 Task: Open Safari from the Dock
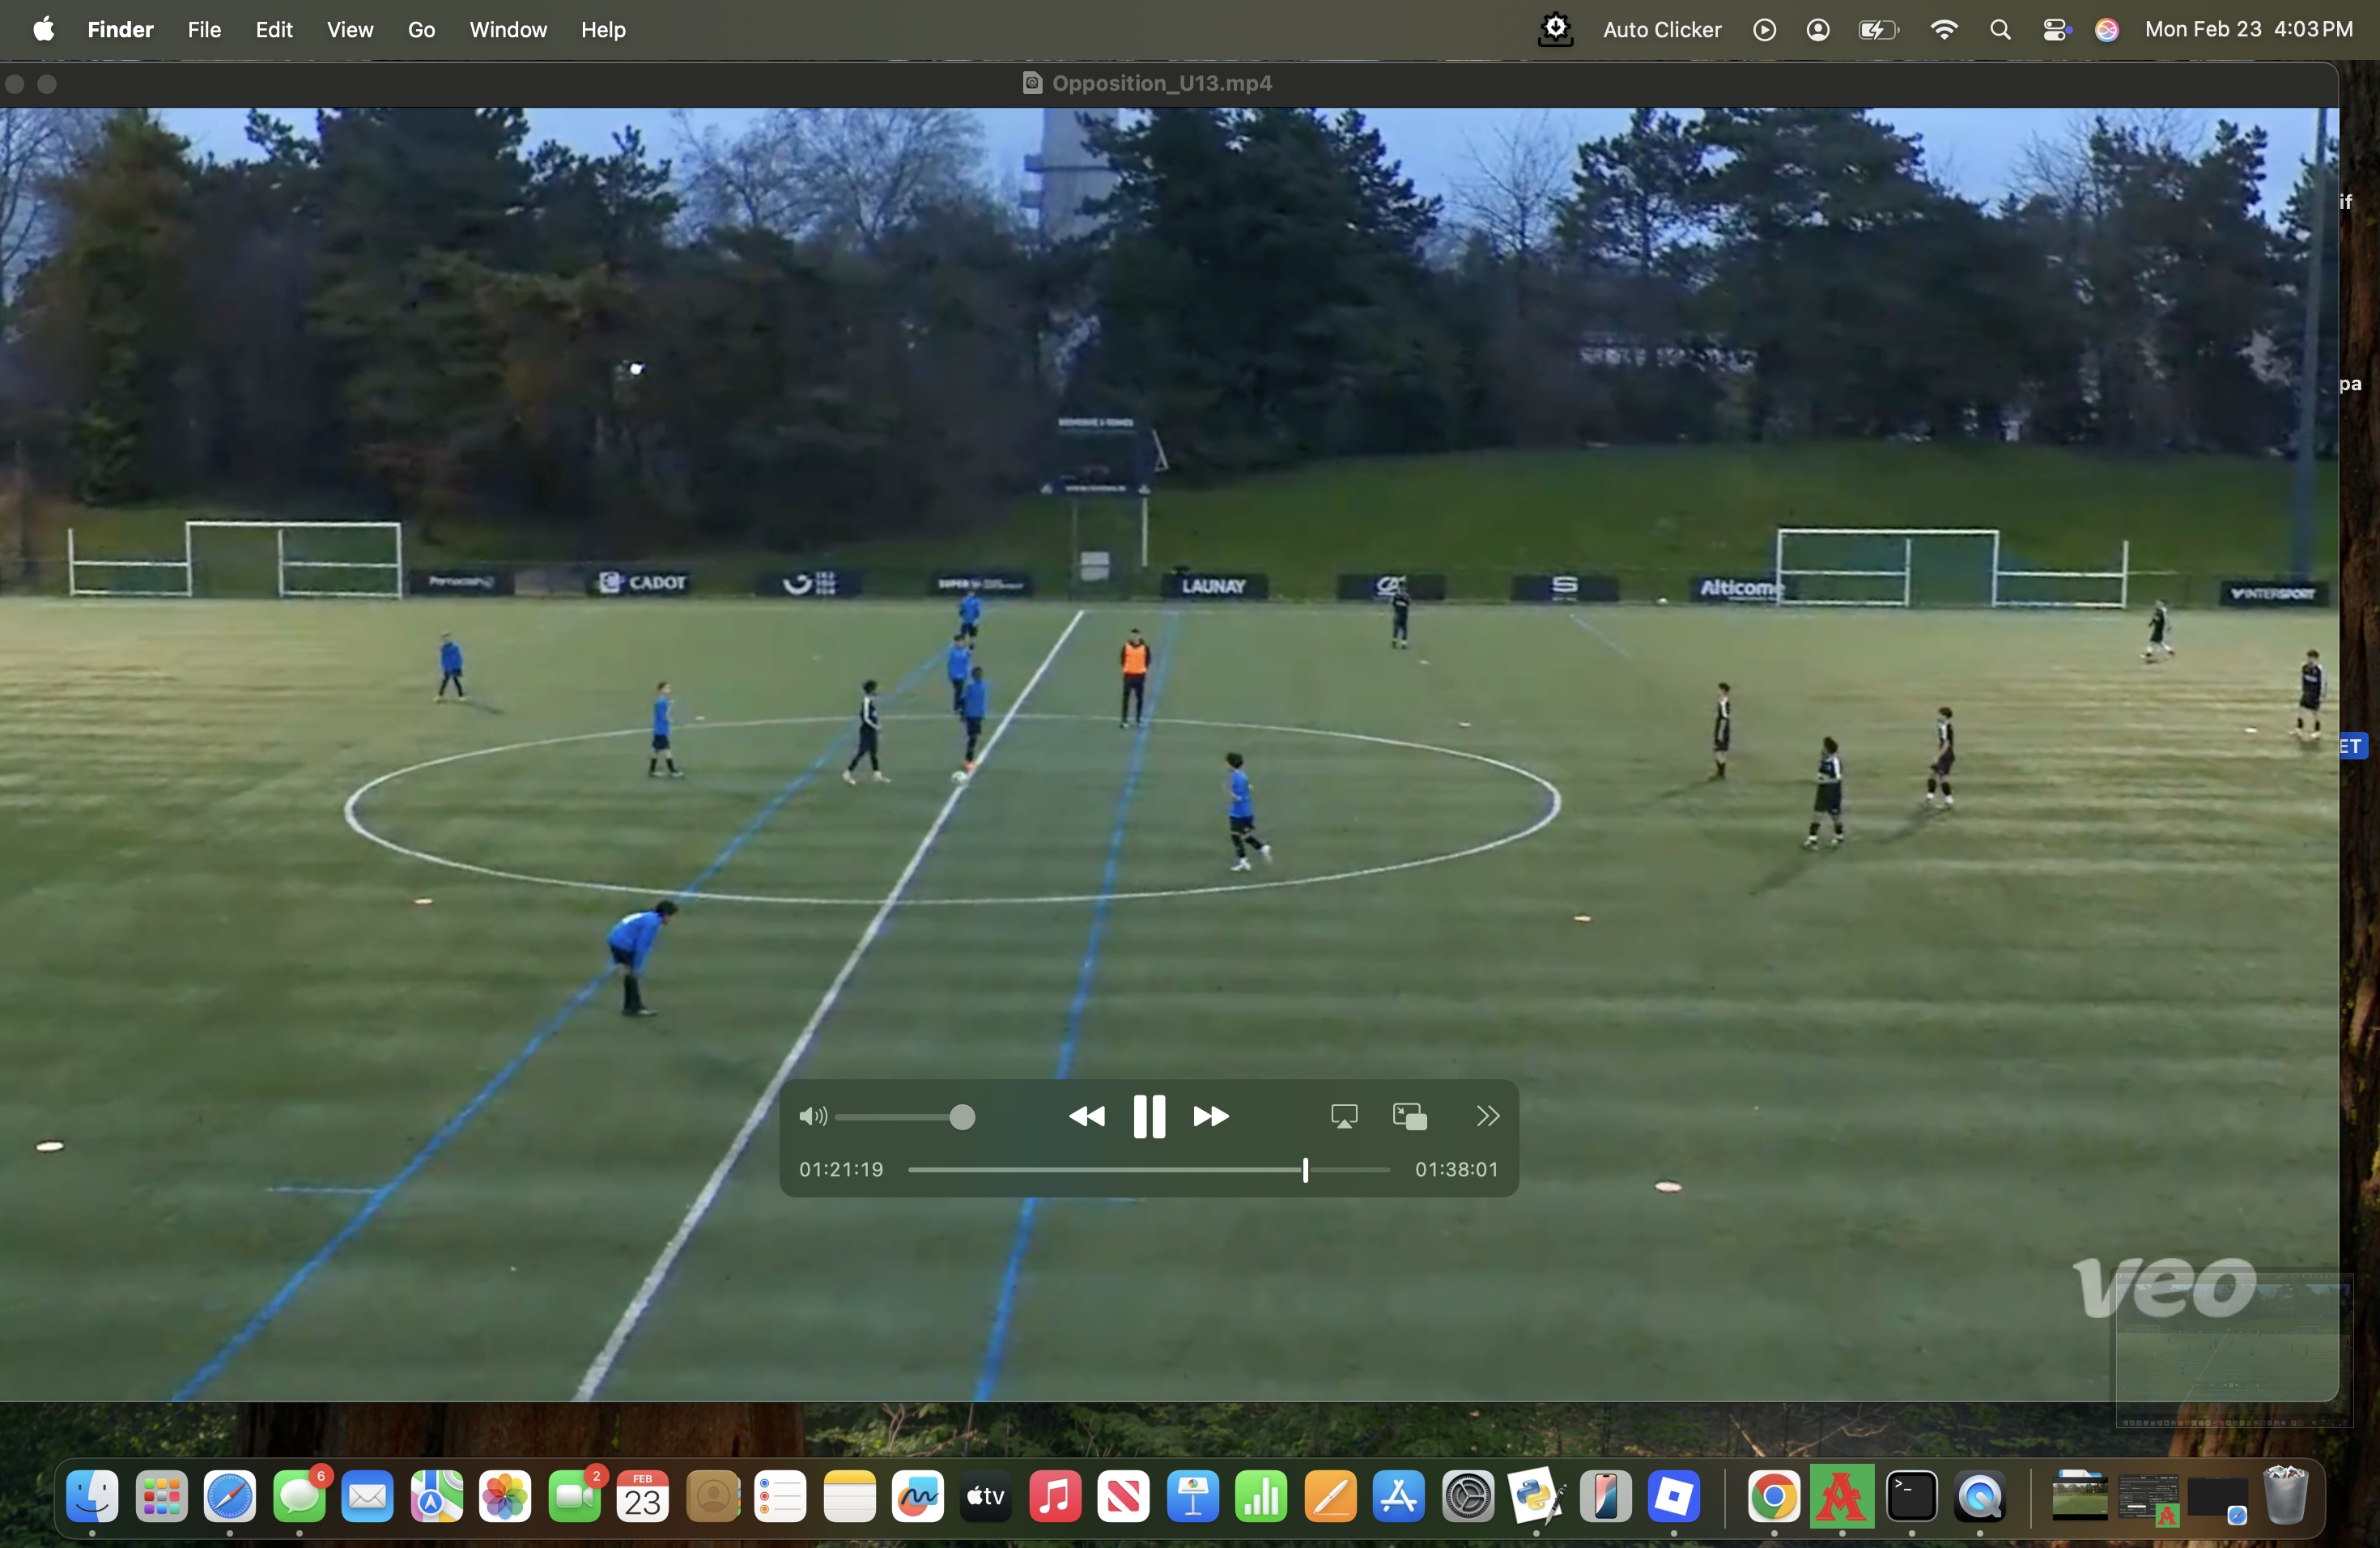coord(229,1496)
